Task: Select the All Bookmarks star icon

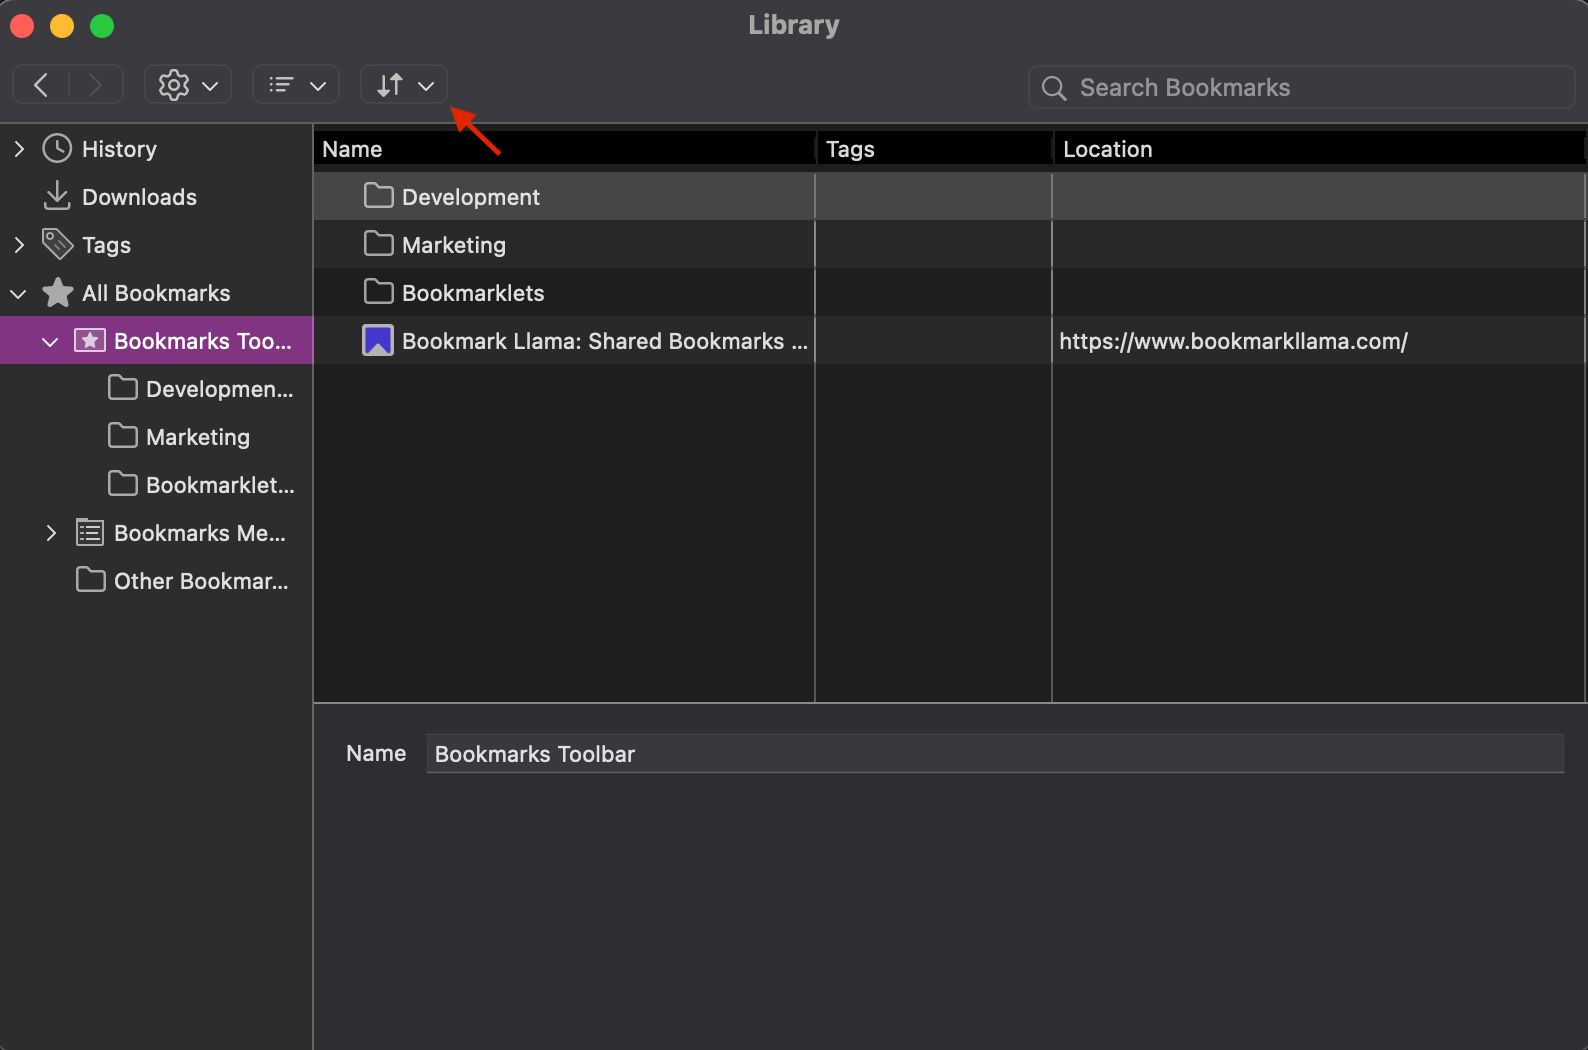Action: [x=57, y=292]
